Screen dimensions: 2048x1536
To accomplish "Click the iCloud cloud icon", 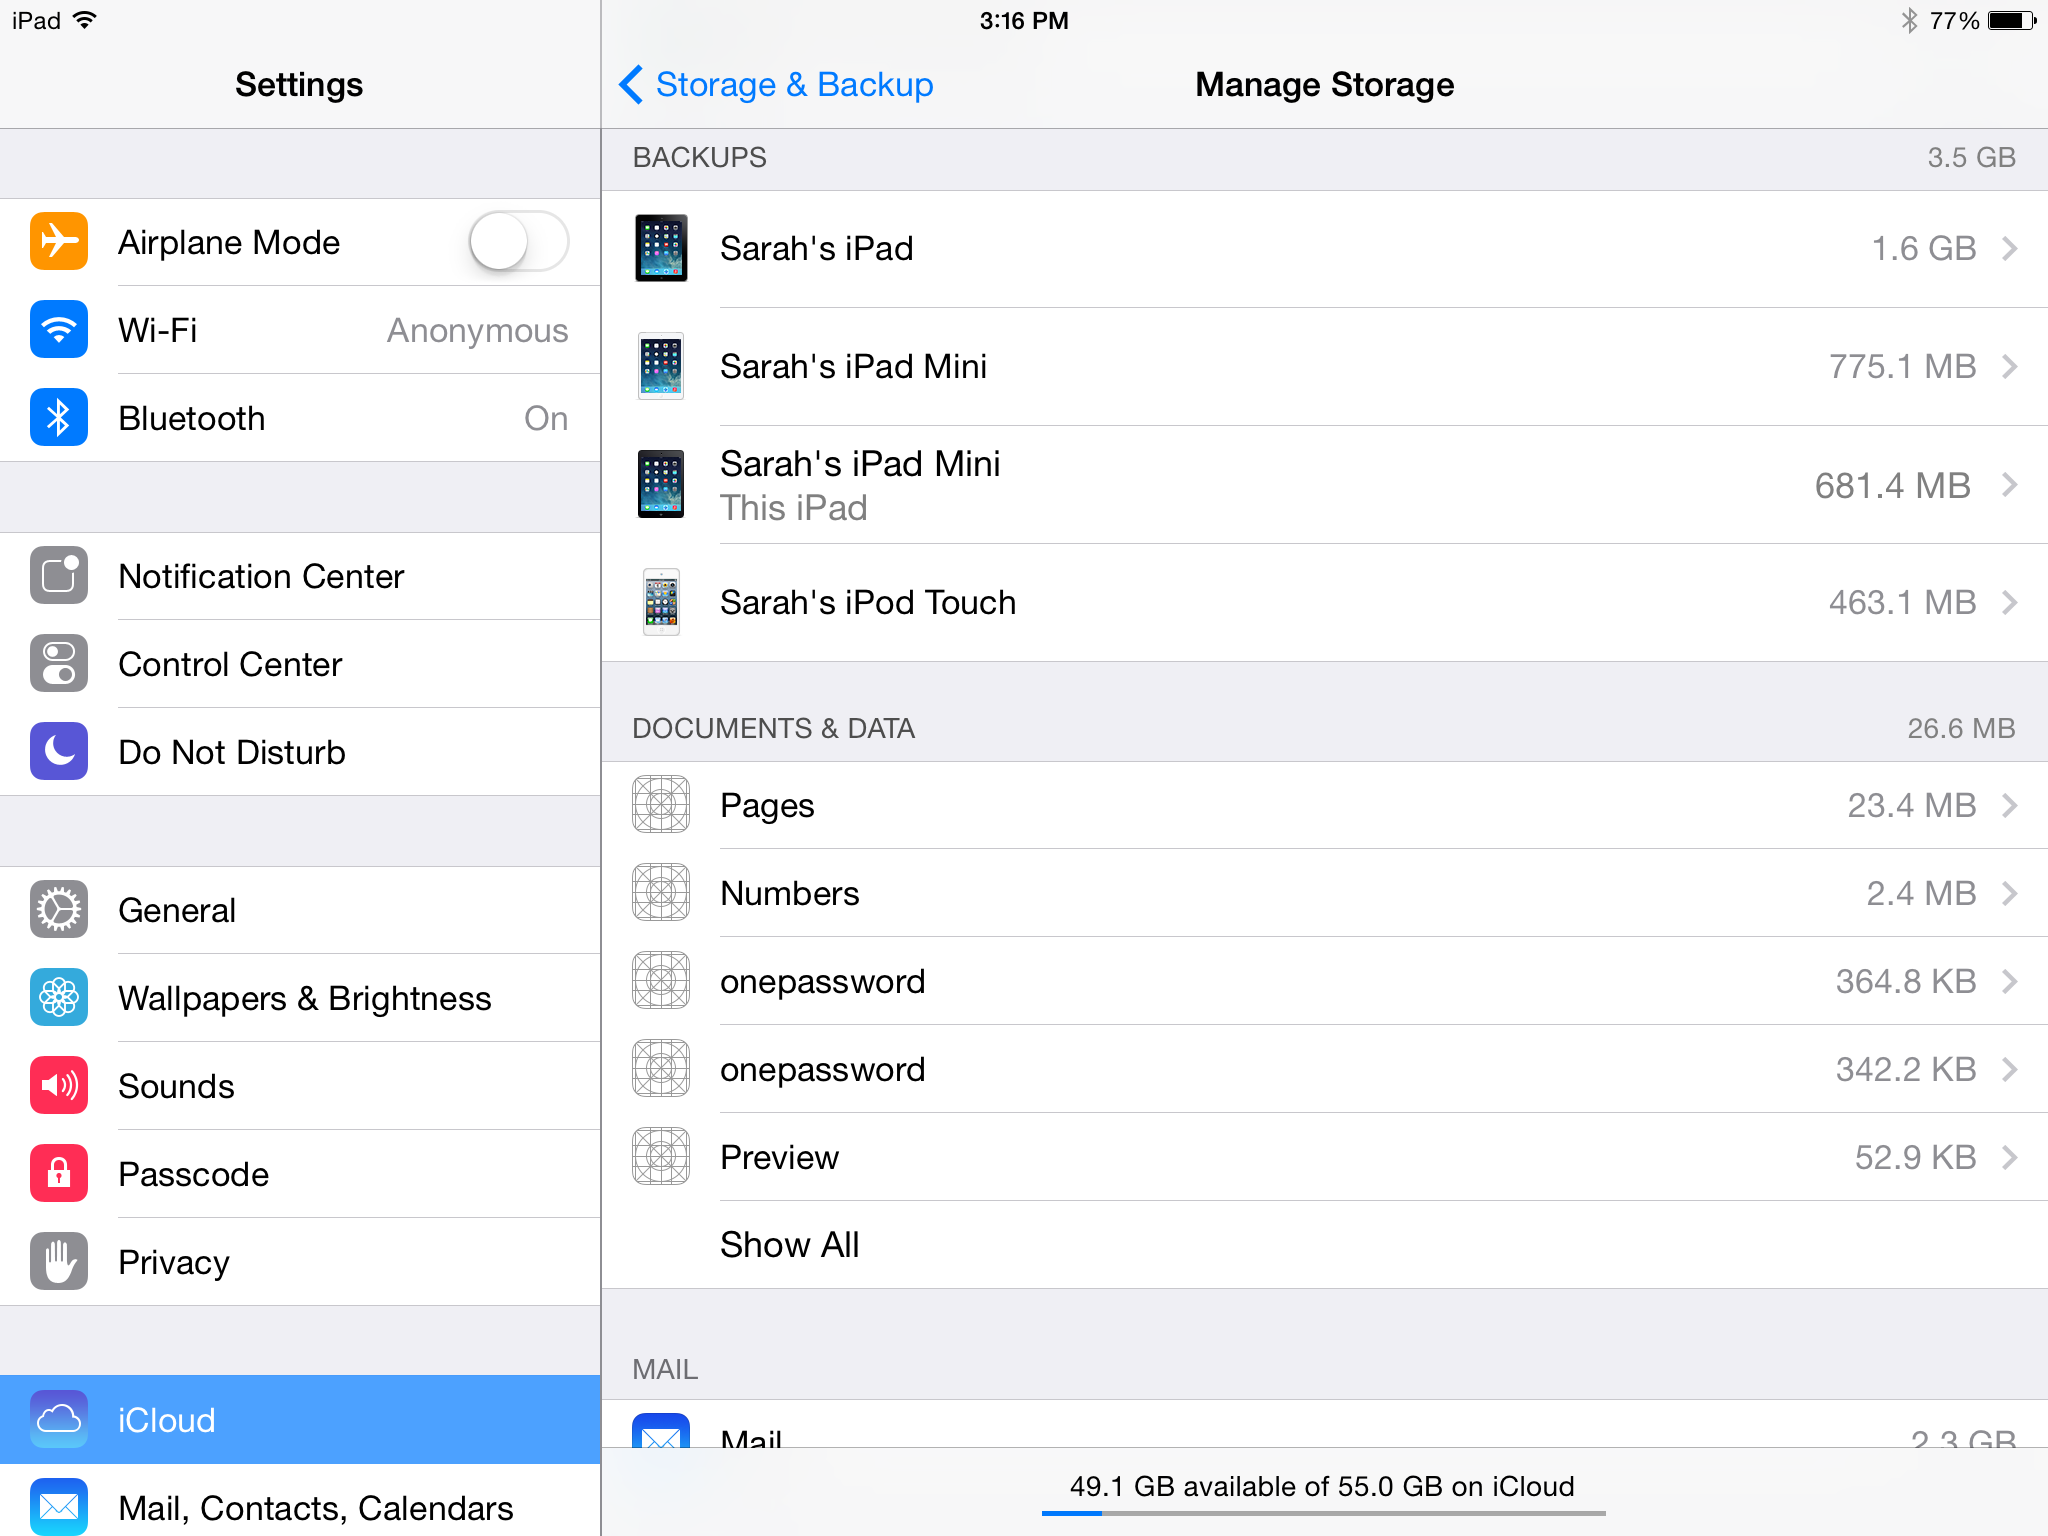I will coord(58,1419).
